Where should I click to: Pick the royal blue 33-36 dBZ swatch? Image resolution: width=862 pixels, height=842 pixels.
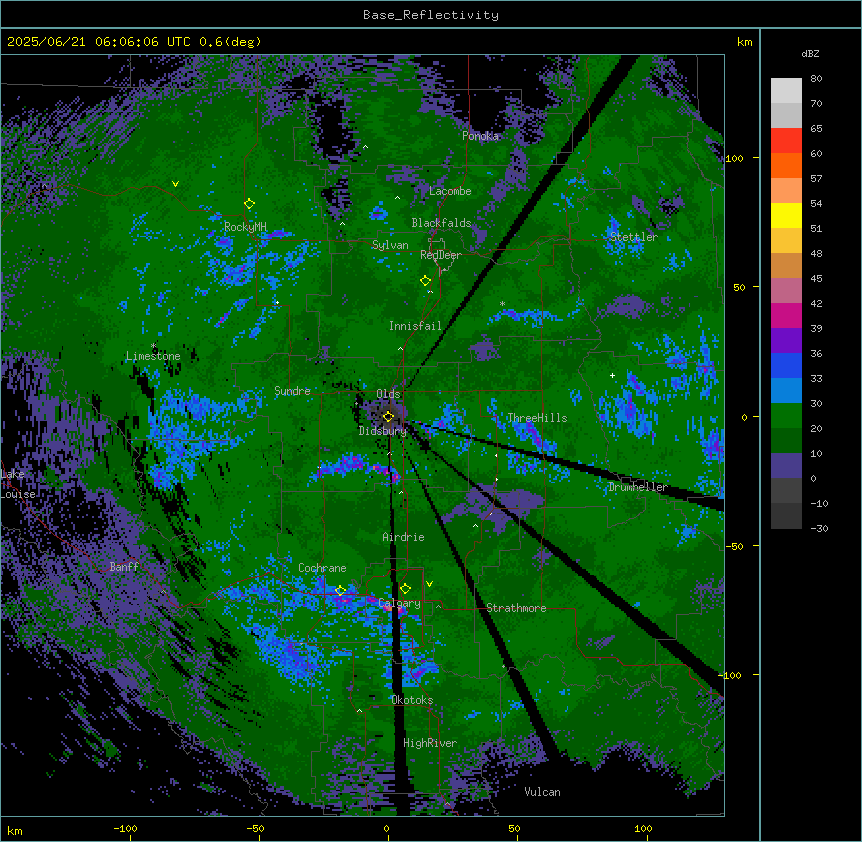tap(786, 366)
